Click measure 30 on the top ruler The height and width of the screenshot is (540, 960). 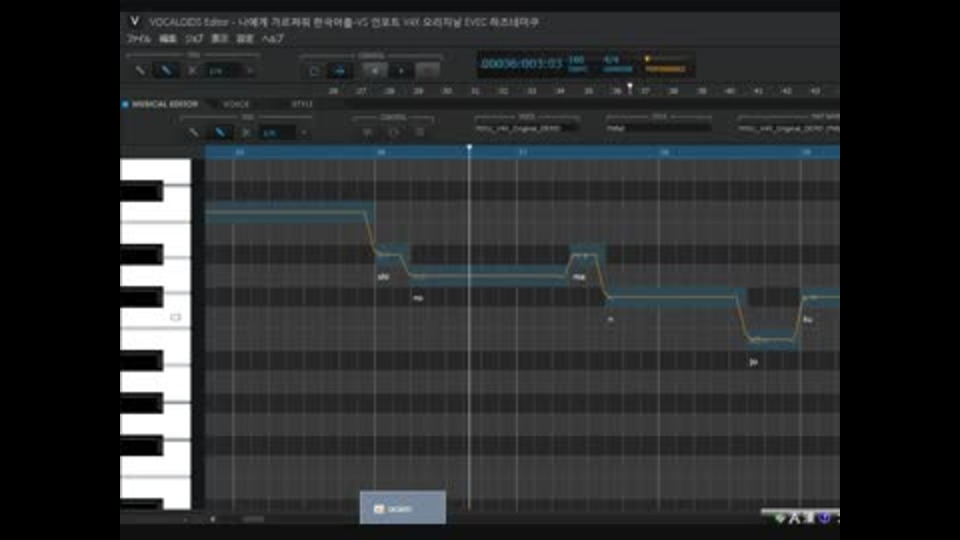click(447, 91)
